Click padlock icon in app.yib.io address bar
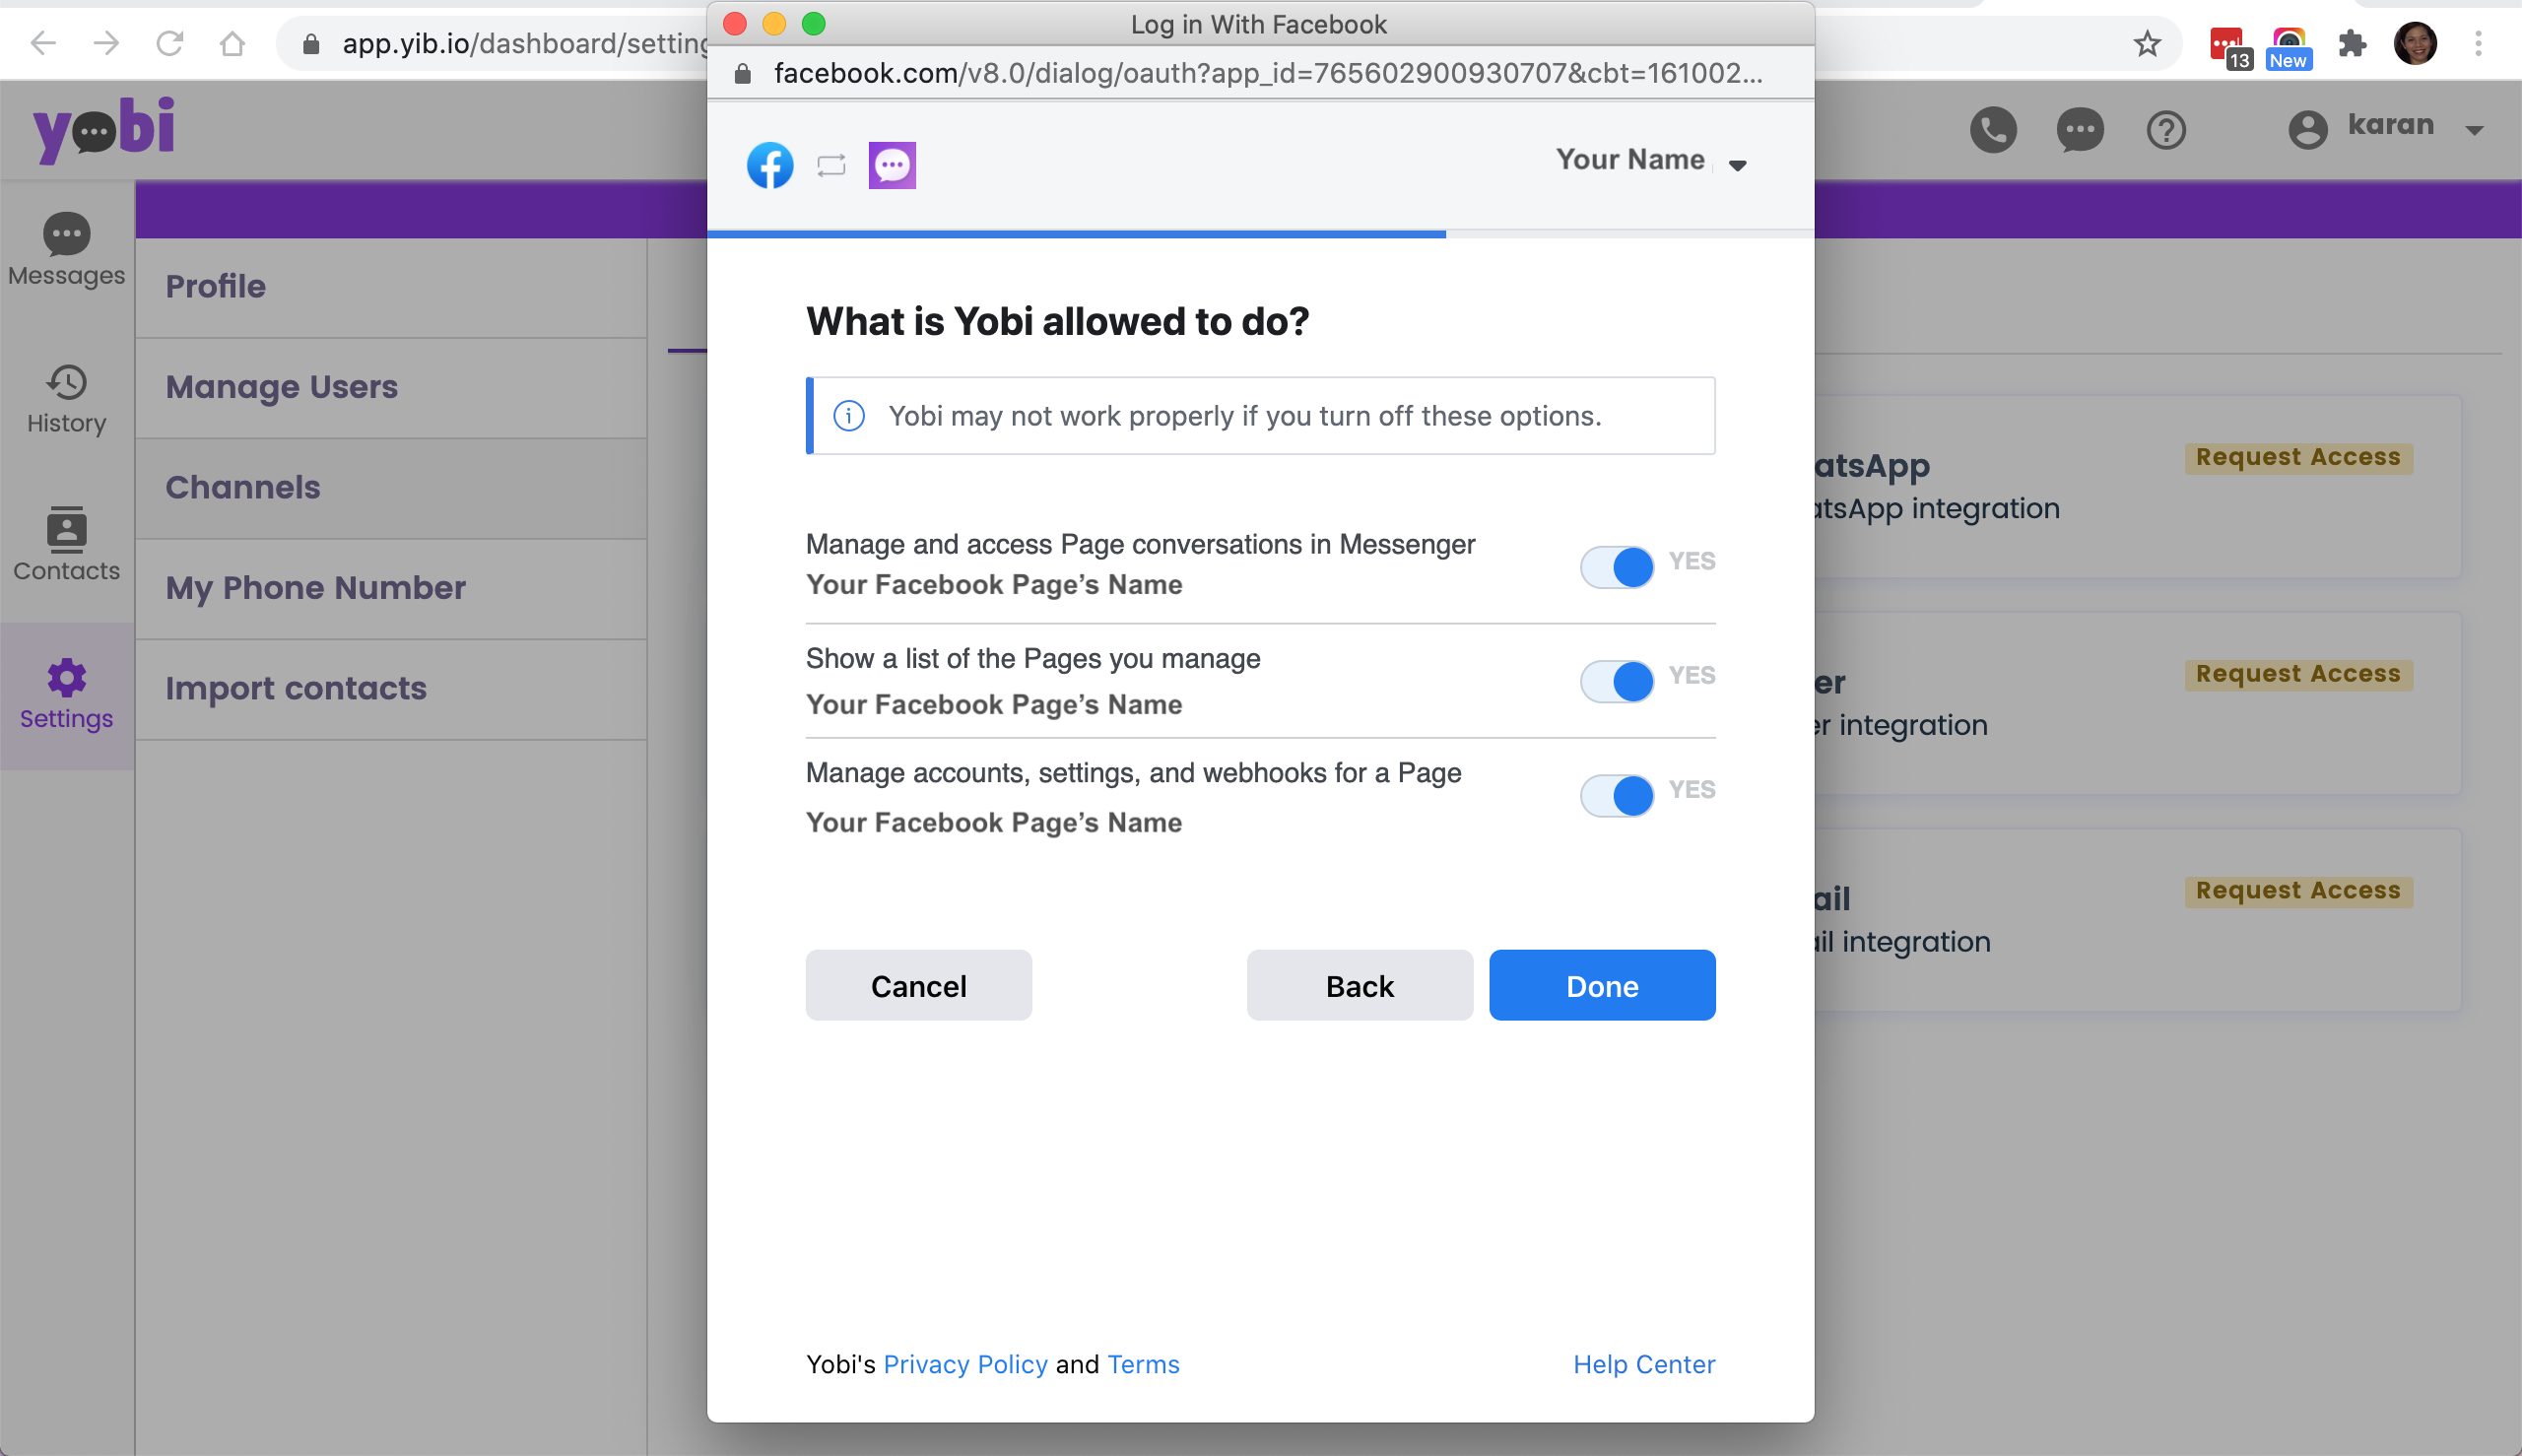 point(311,44)
